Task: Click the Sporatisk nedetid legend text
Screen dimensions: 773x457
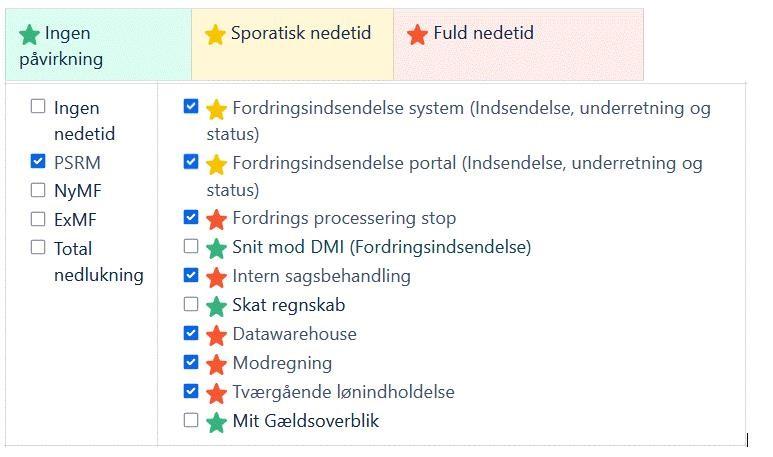Action: (x=301, y=33)
